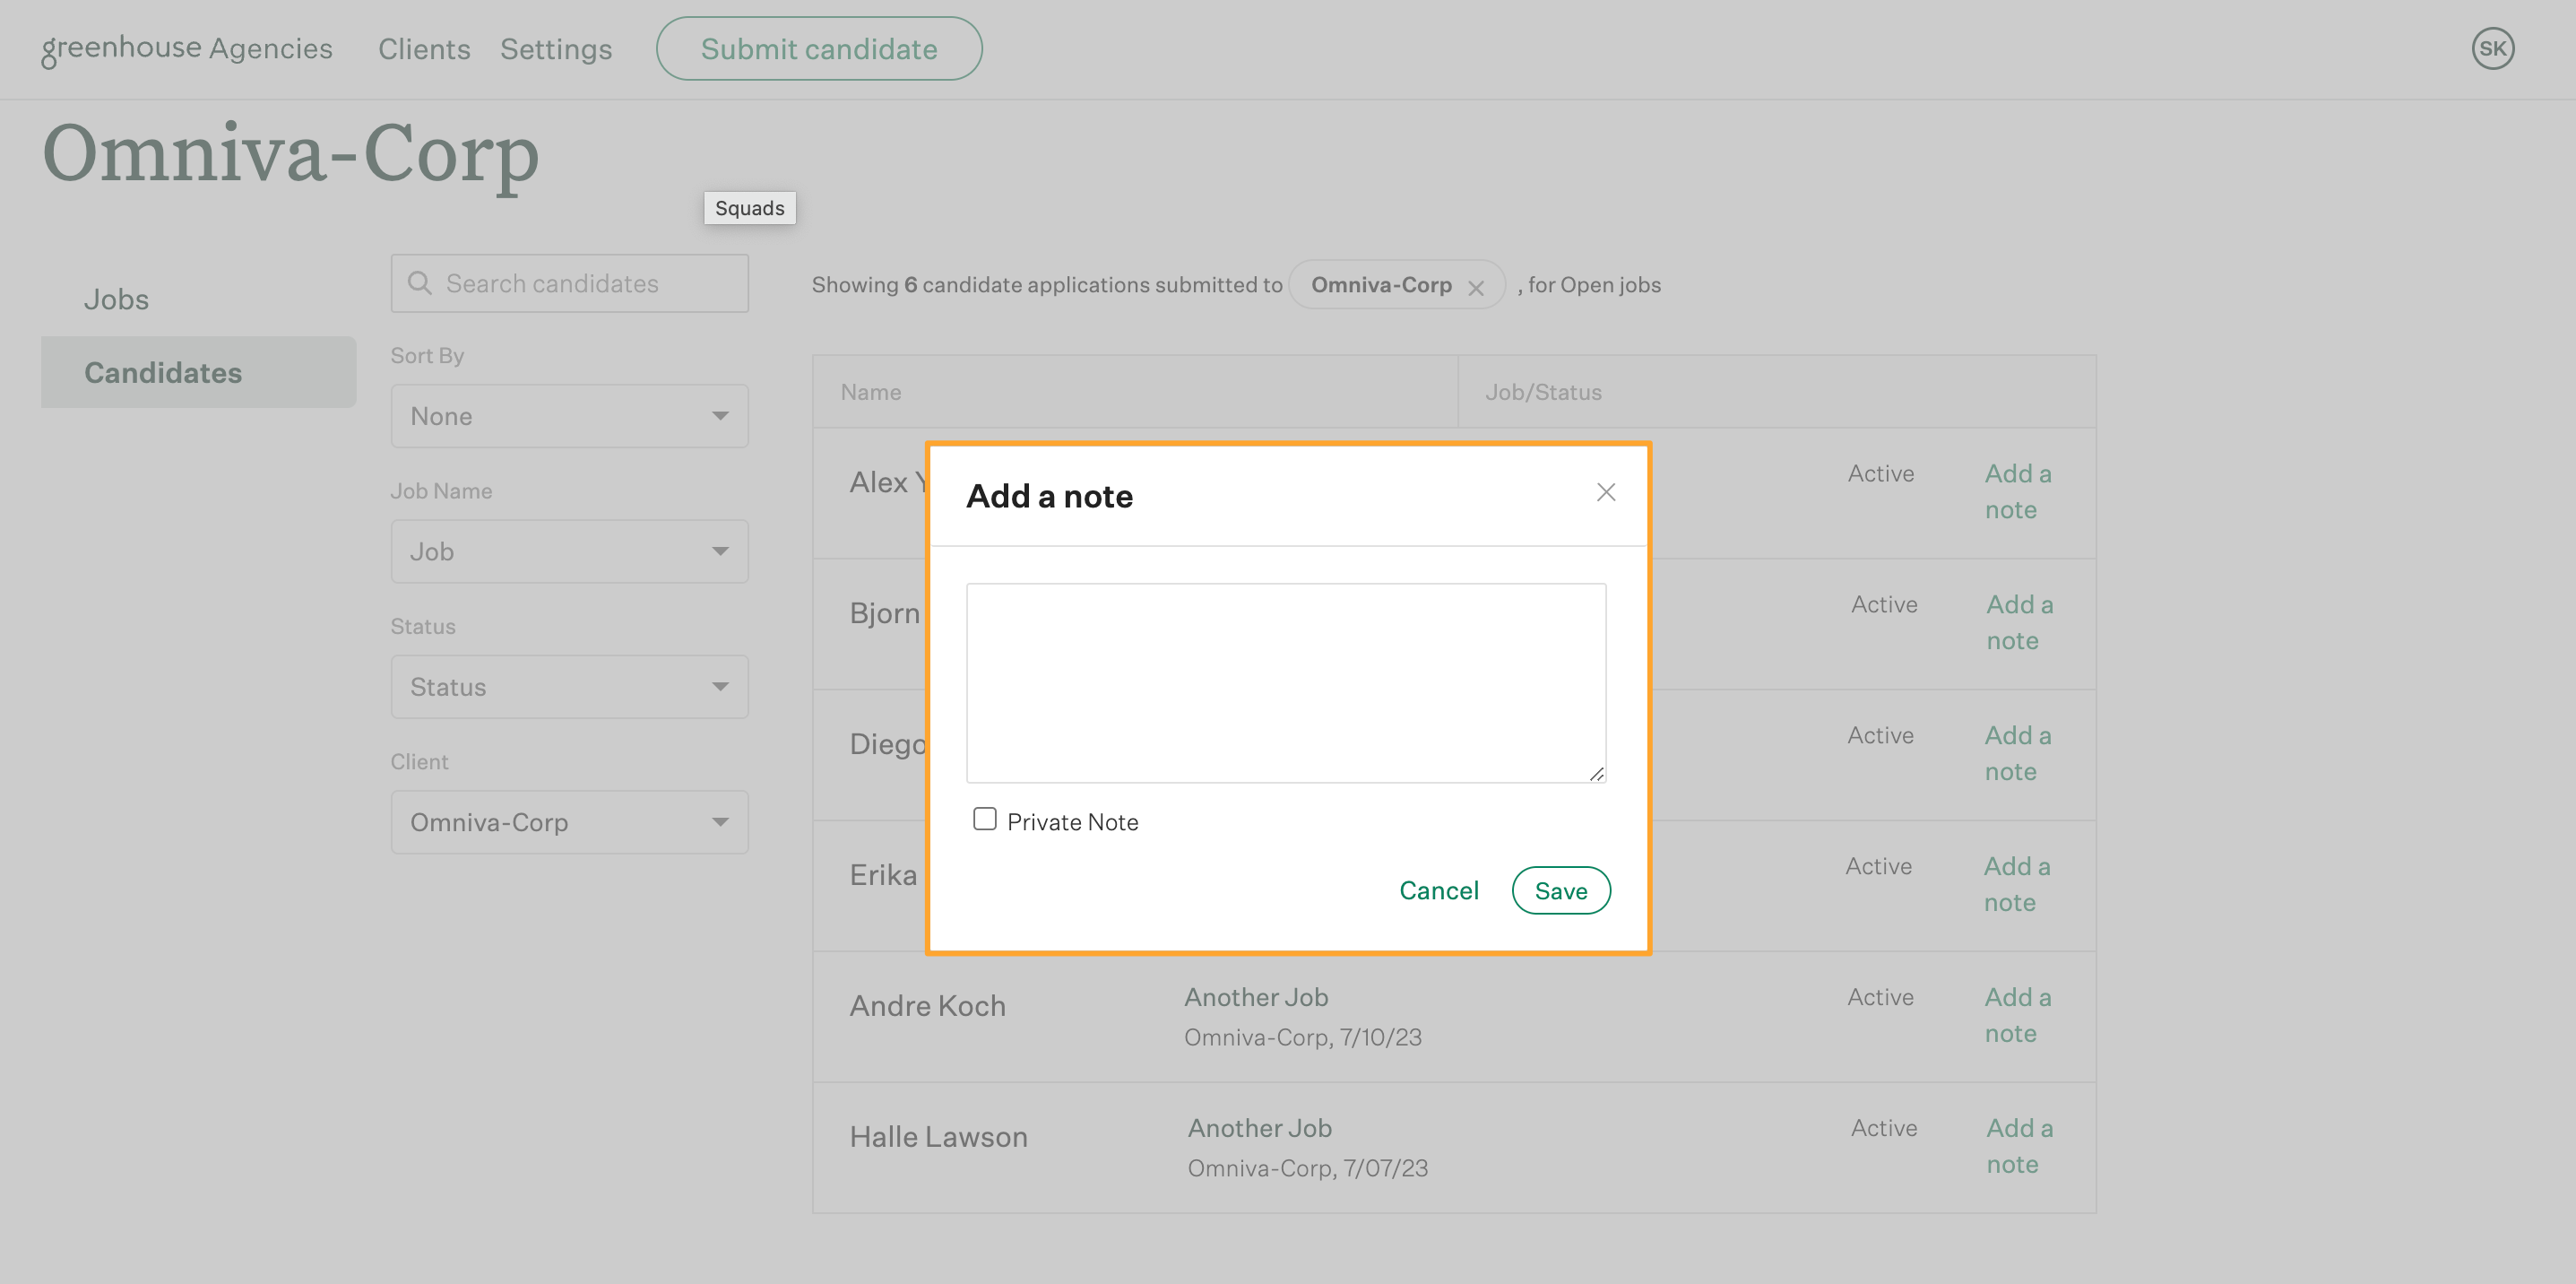Click the Halle Lawson candidate name
2576x1284 pixels.
click(x=938, y=1136)
